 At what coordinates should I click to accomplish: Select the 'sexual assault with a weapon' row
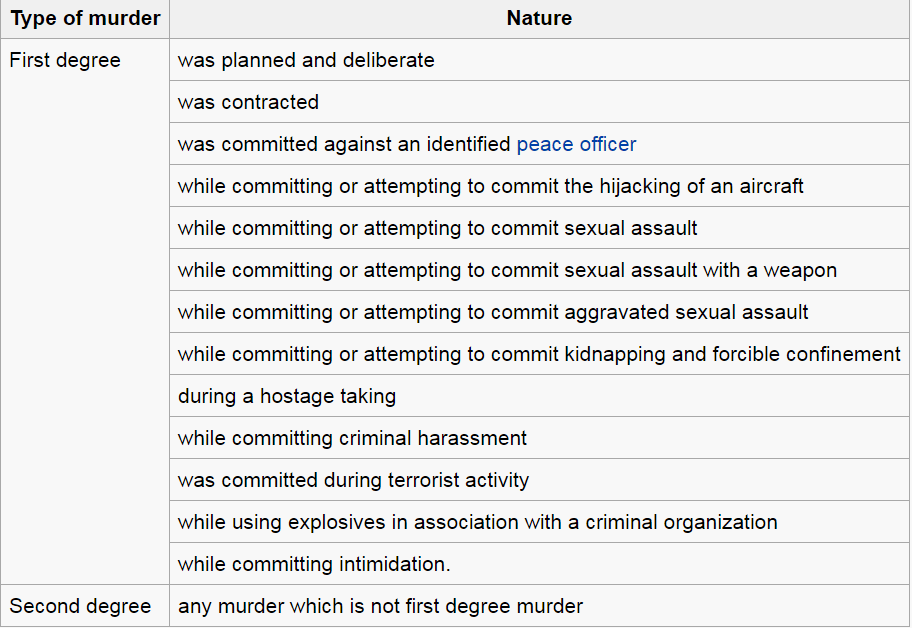click(507, 270)
